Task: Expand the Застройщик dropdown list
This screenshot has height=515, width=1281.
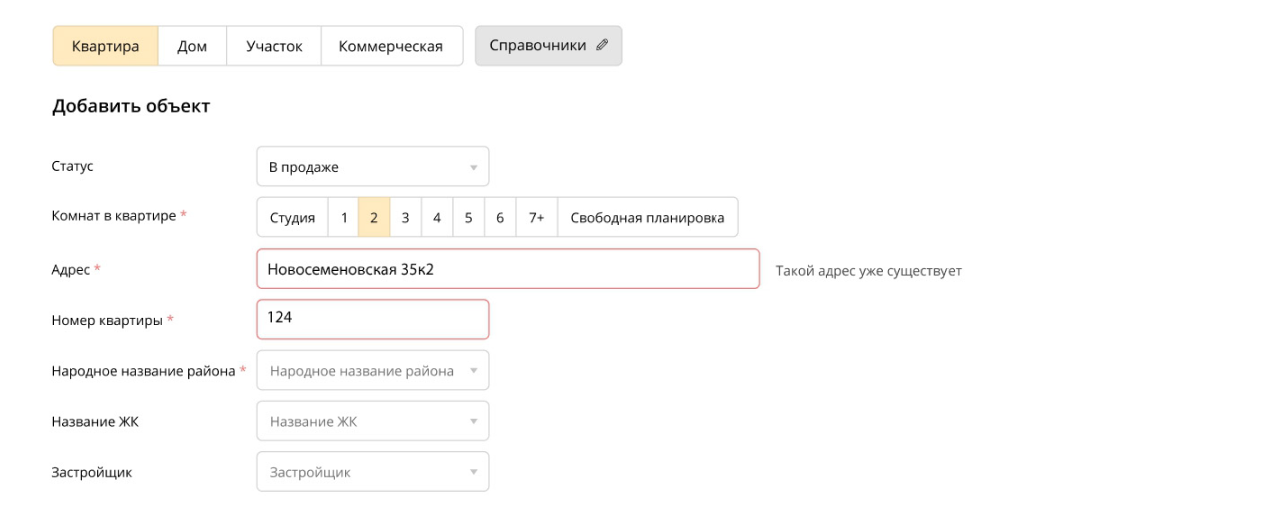Action: coord(372,472)
